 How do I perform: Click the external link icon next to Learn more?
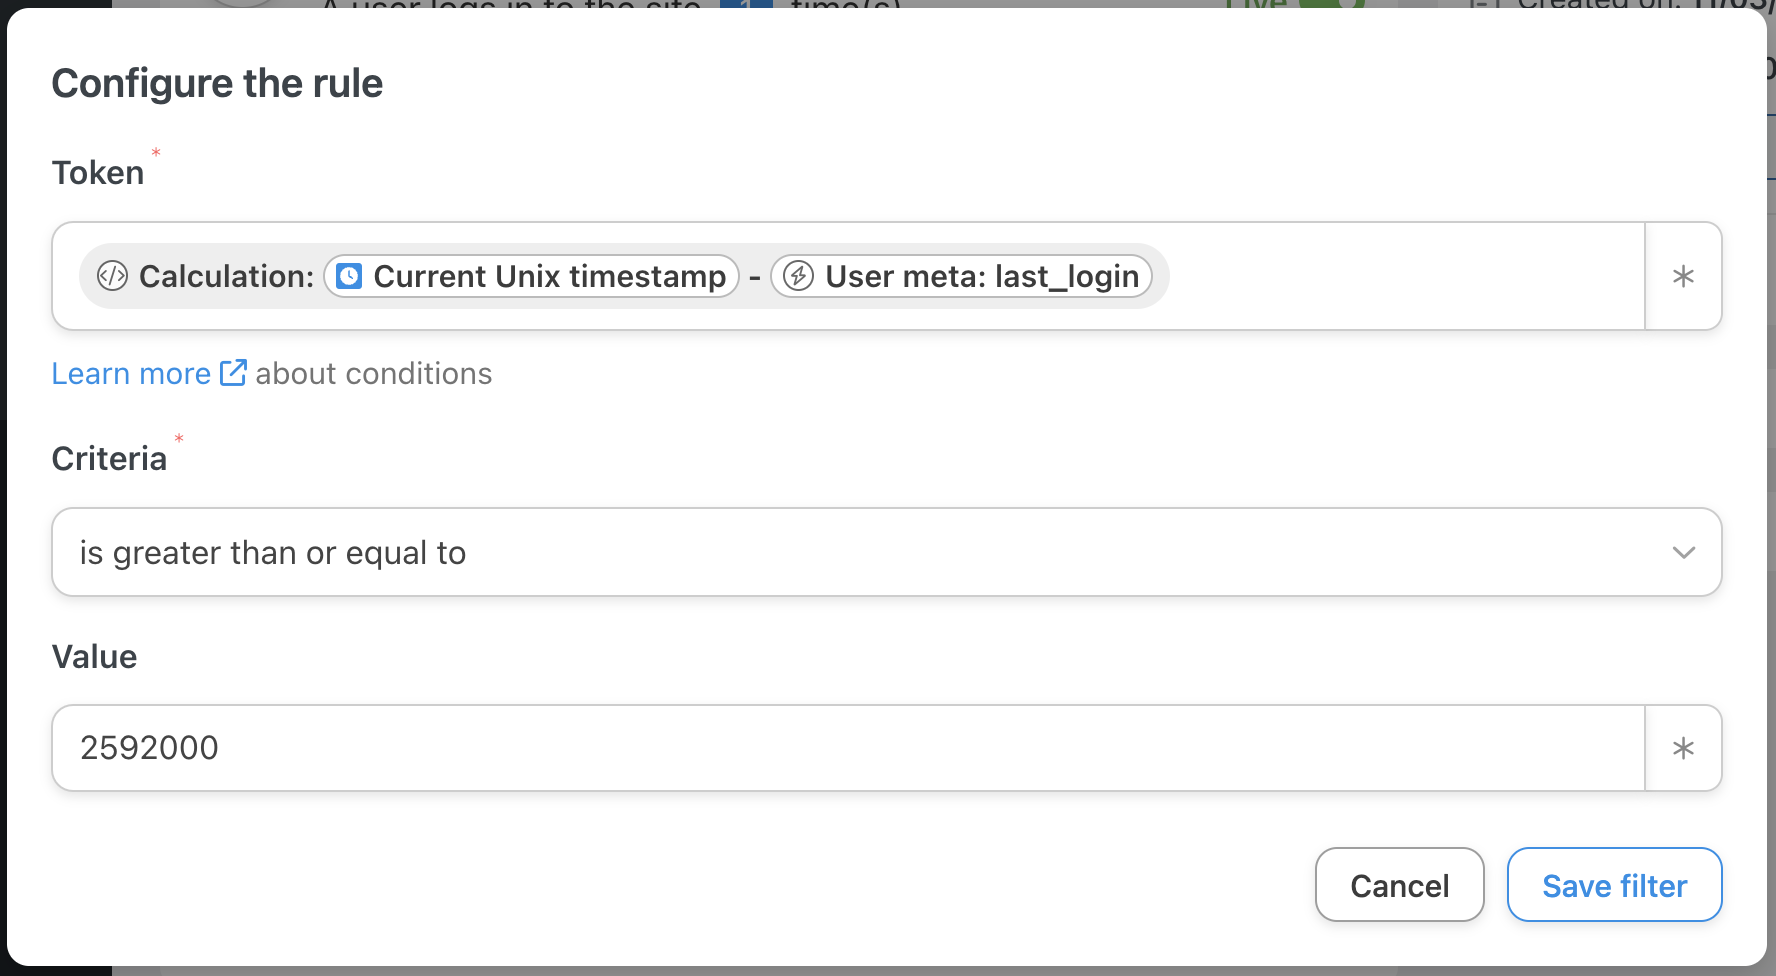(233, 372)
